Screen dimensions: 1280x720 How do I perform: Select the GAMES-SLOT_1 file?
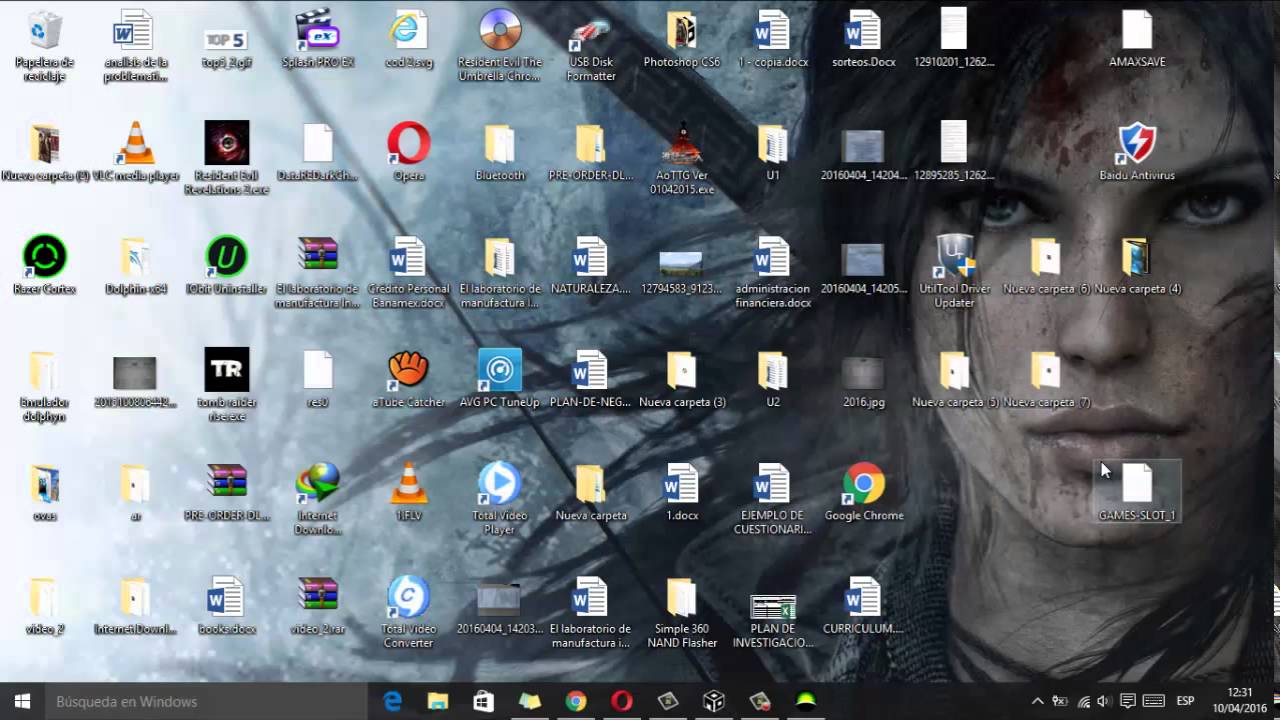click(x=1137, y=493)
